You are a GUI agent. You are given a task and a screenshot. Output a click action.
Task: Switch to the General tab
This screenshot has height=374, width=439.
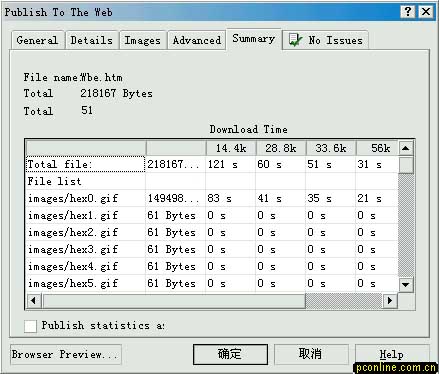pyautogui.click(x=37, y=40)
